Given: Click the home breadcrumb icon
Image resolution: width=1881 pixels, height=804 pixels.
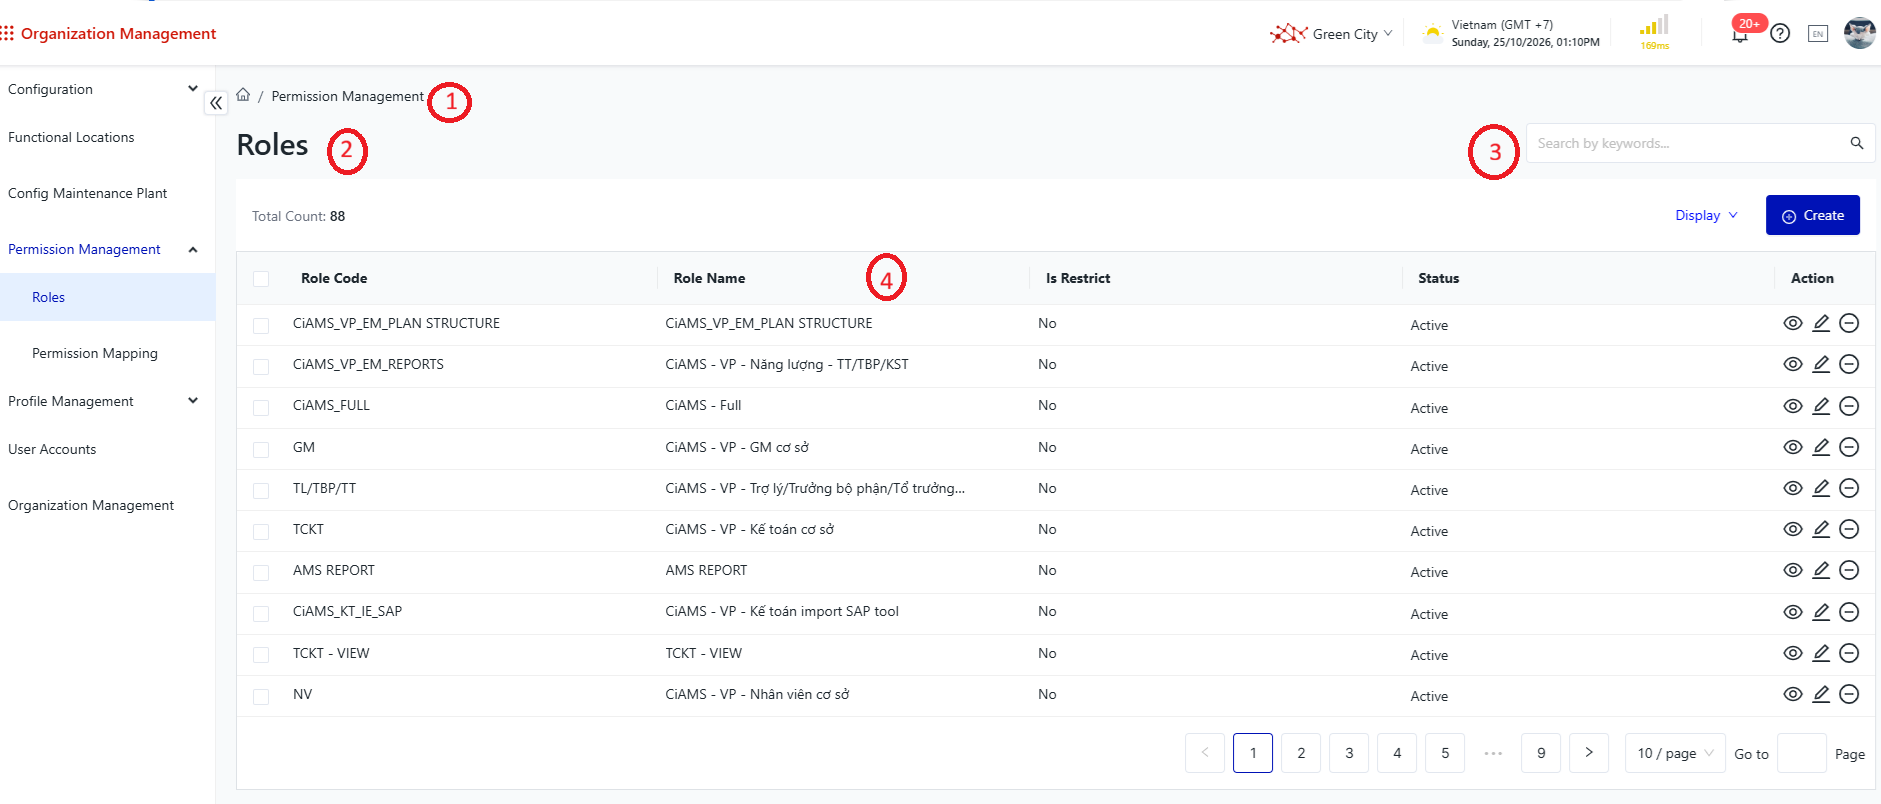Looking at the screenshot, I should (243, 95).
